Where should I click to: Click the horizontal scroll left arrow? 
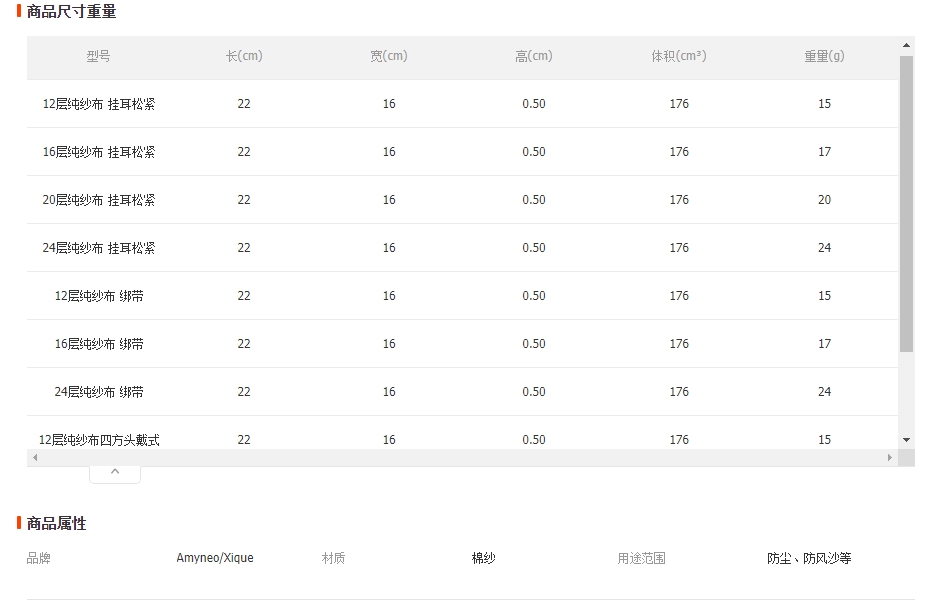pos(35,457)
